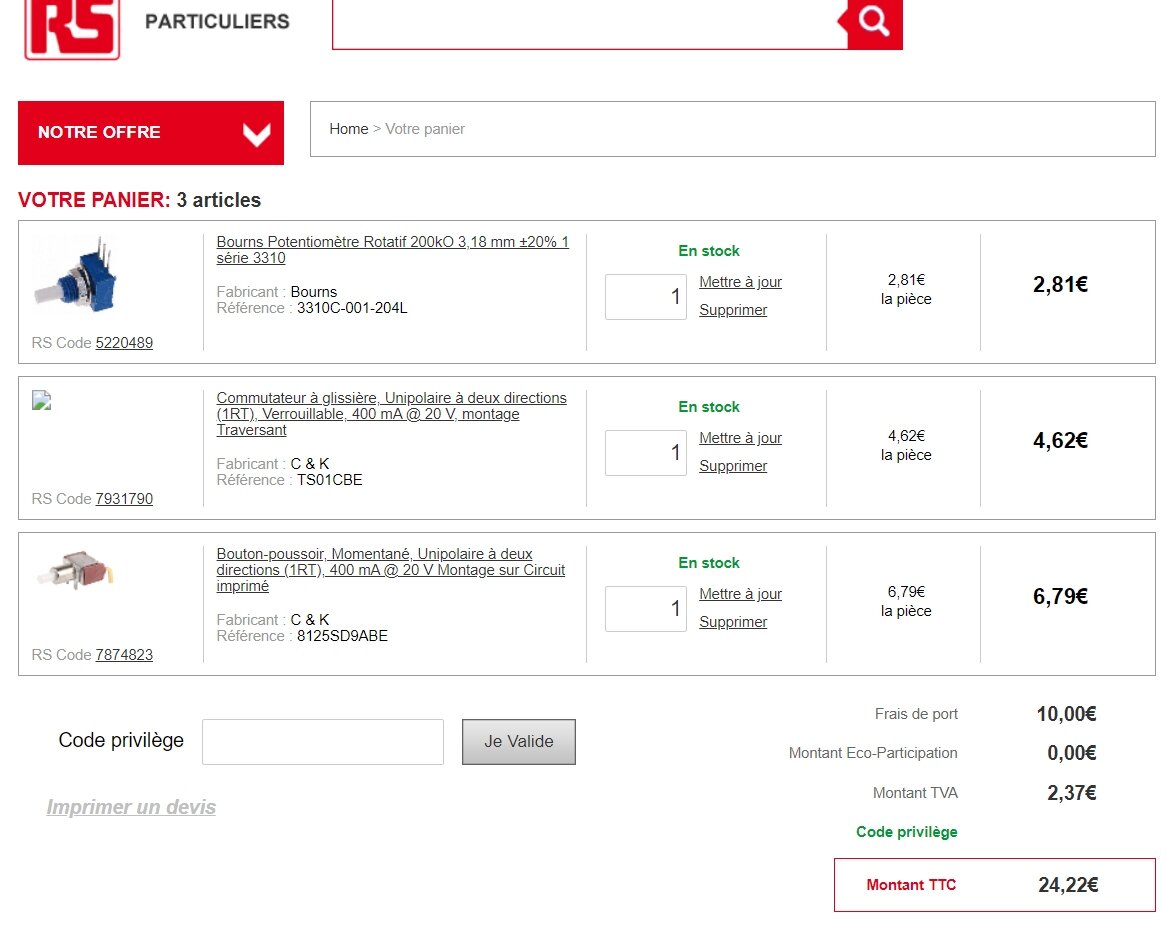The height and width of the screenshot is (926, 1166).
Task: Click the broken image of the slide switch
Action: click(x=42, y=401)
